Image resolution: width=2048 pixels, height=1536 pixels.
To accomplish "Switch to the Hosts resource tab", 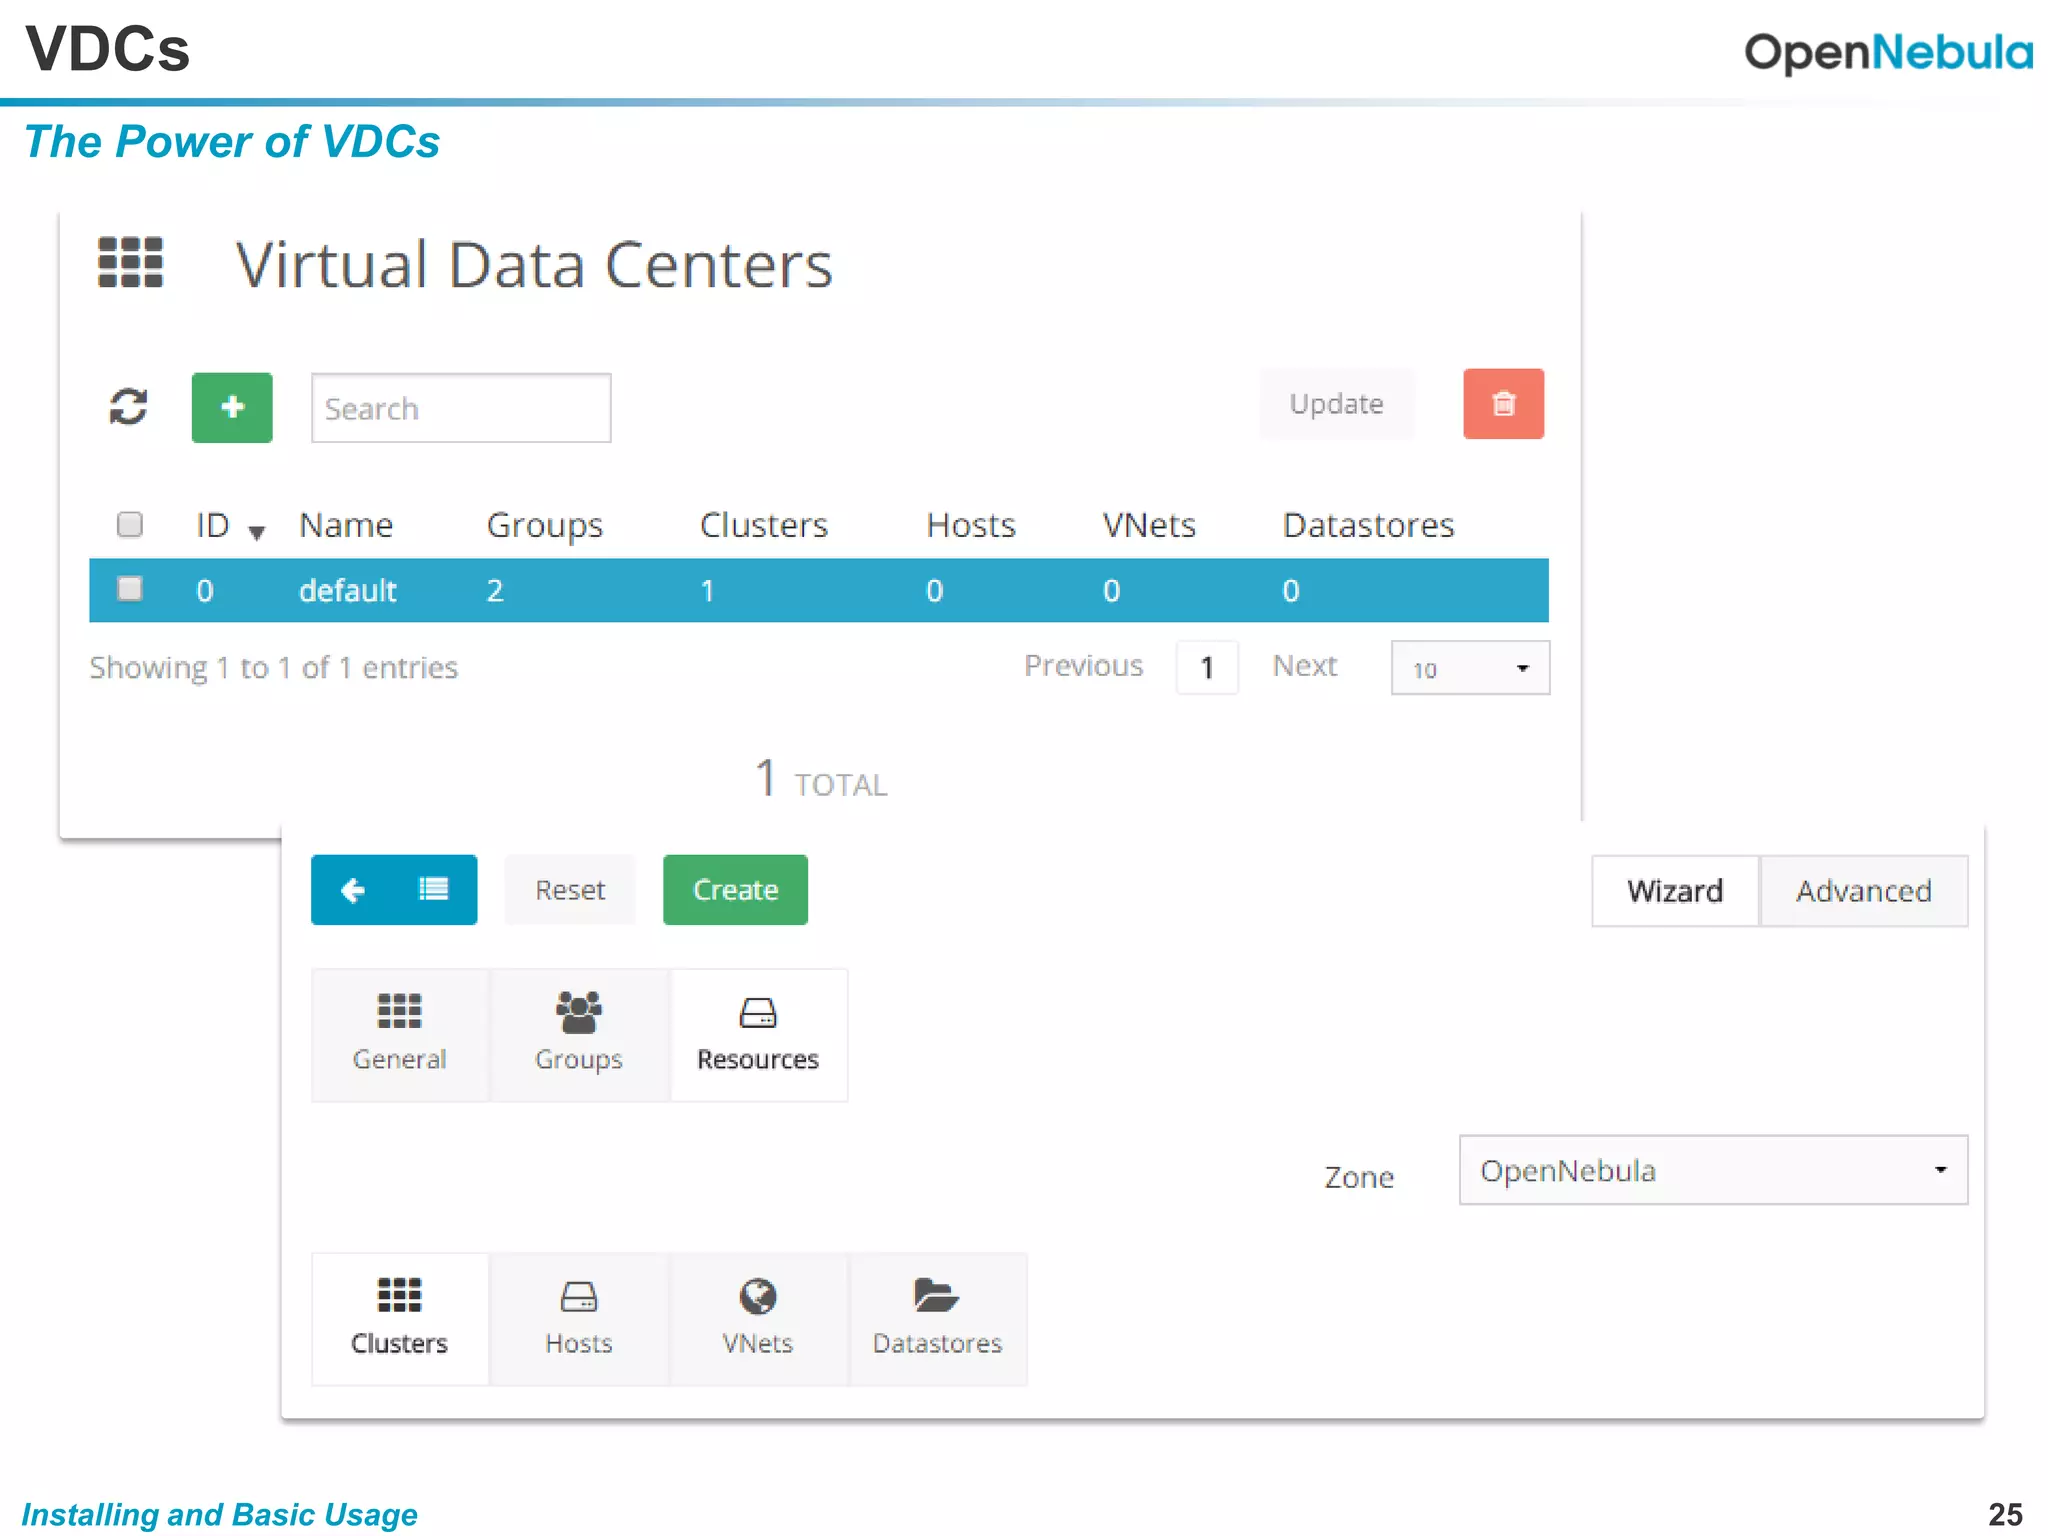I will 579,1319.
